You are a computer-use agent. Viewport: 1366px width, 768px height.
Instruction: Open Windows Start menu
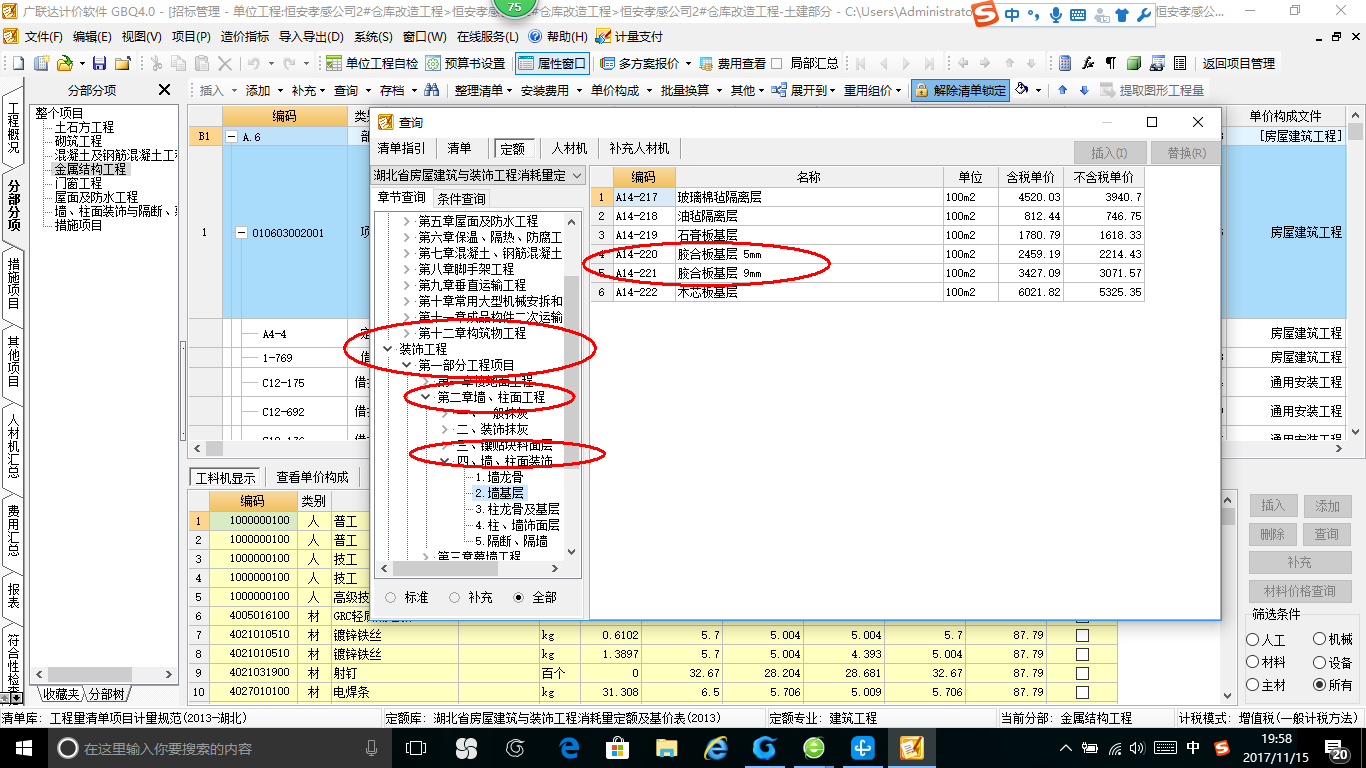(x=24, y=748)
